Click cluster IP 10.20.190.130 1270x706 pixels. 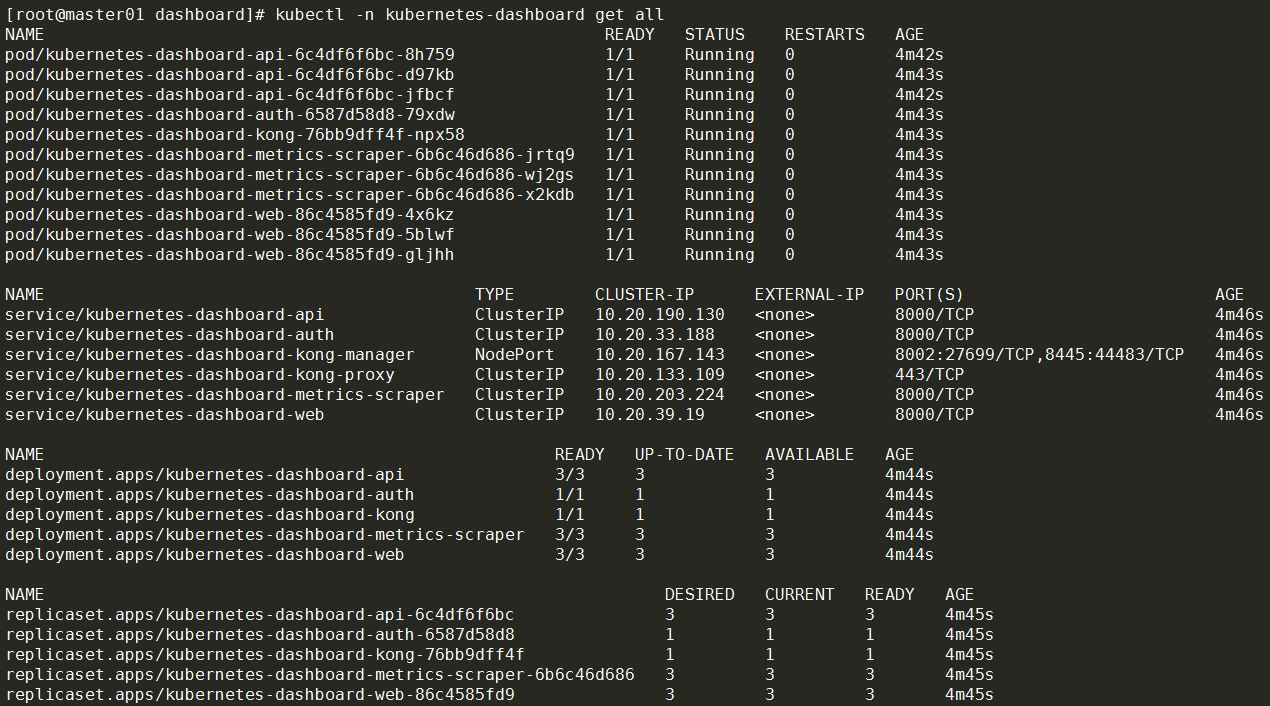point(659,314)
